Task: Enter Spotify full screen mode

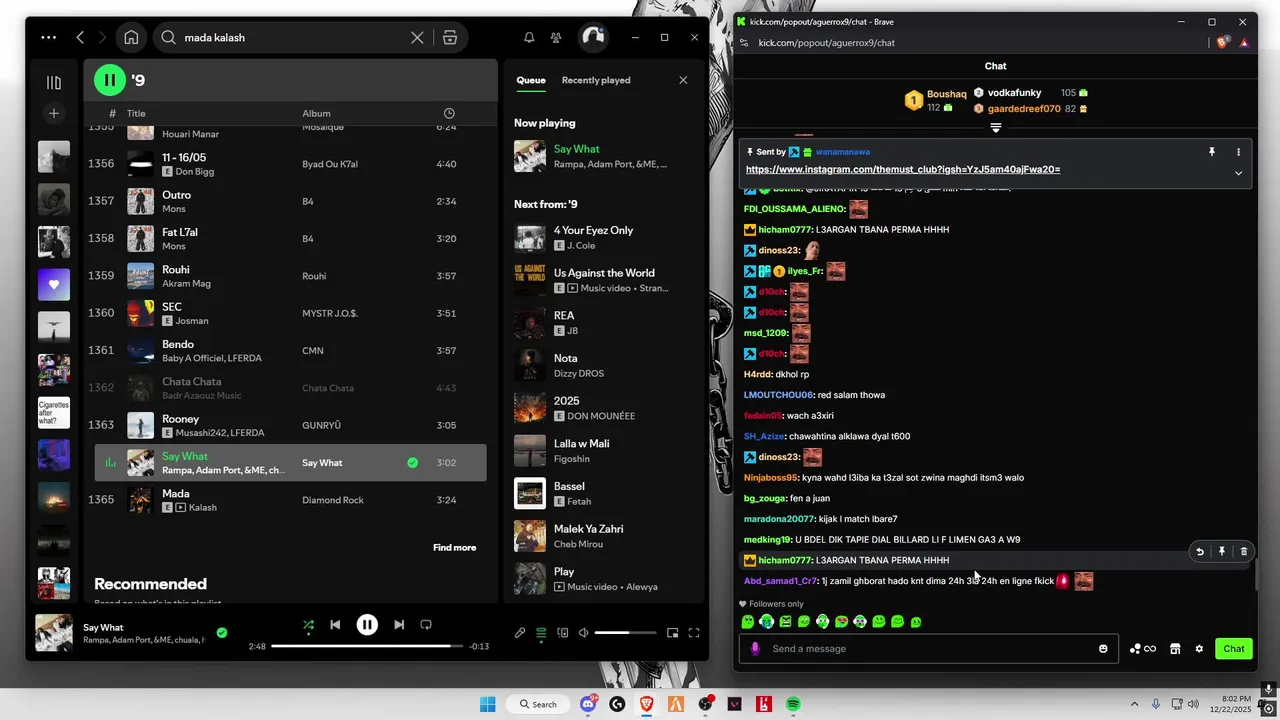Action: tap(694, 633)
